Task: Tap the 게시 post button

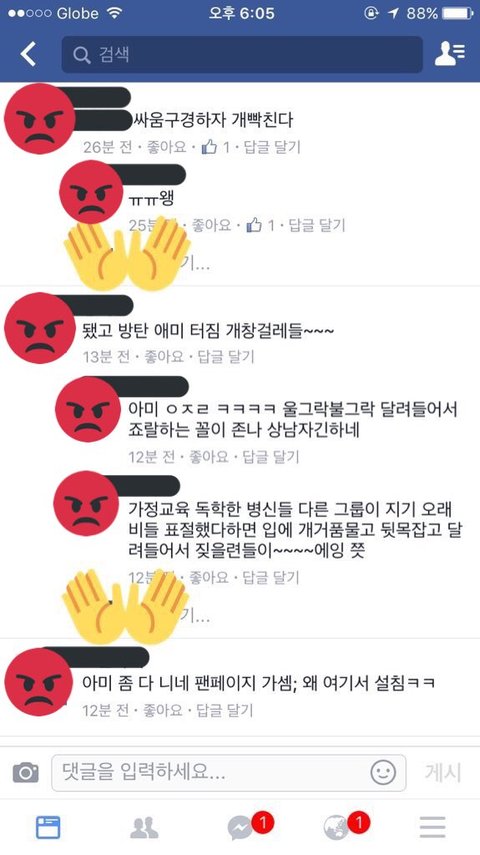Action: click(443, 772)
